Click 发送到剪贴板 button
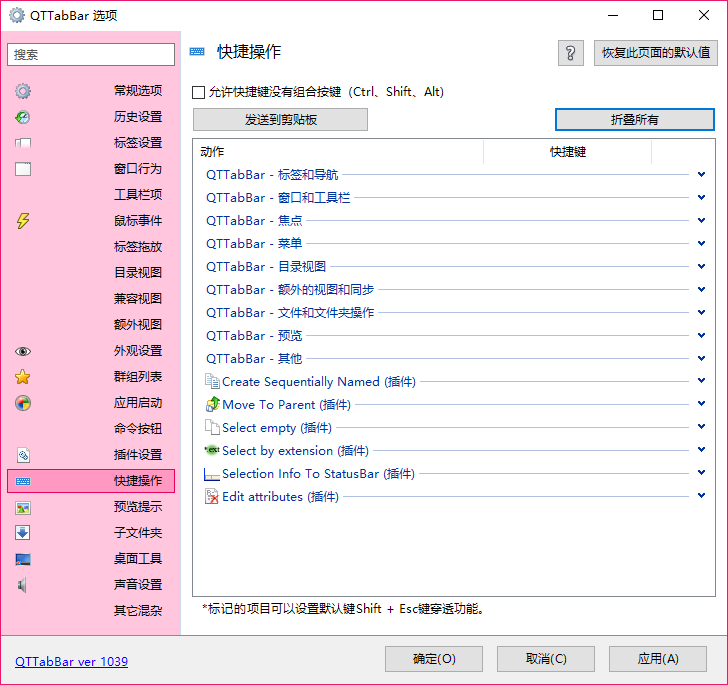The image size is (728, 685). [280, 120]
